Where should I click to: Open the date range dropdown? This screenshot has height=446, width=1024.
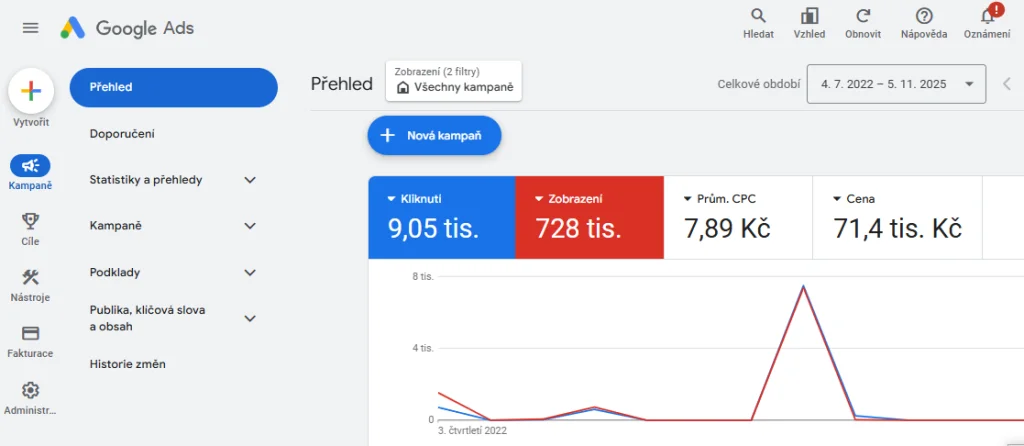coord(896,84)
